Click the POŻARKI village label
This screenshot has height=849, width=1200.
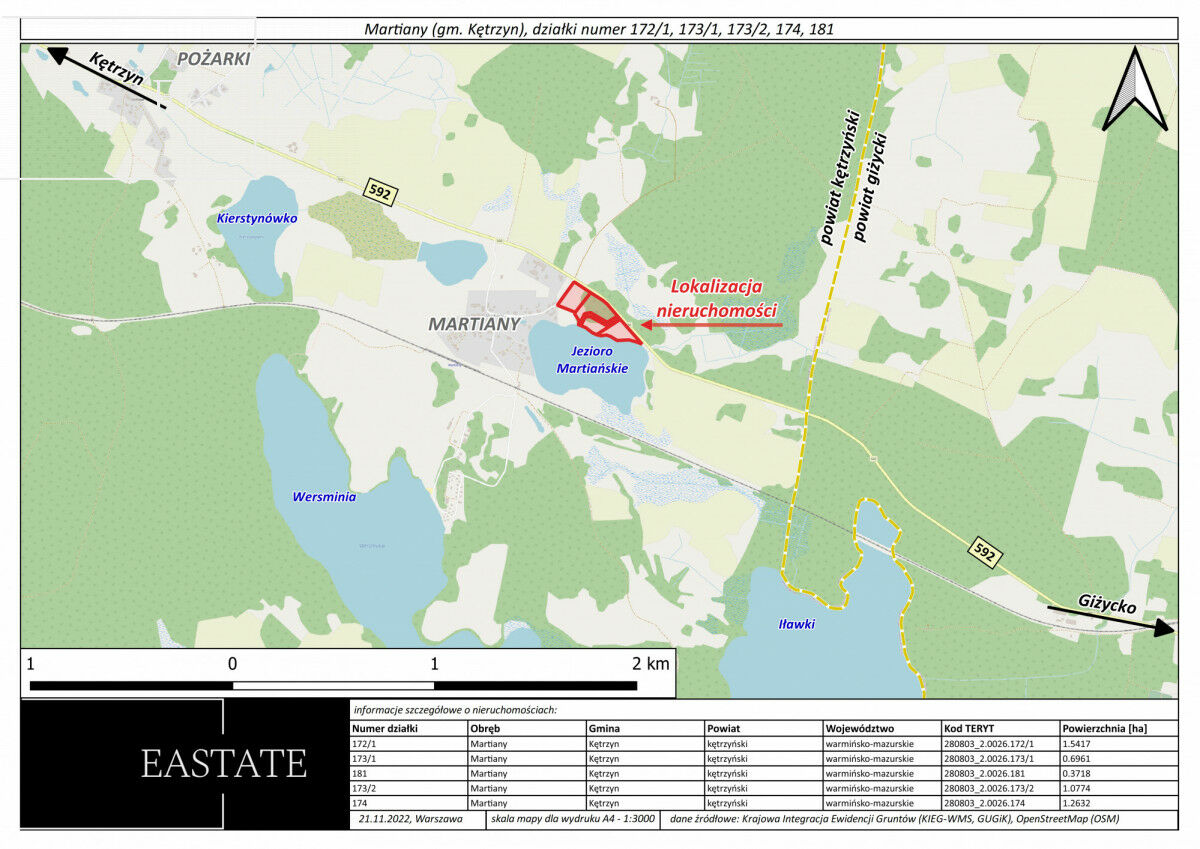(213, 59)
